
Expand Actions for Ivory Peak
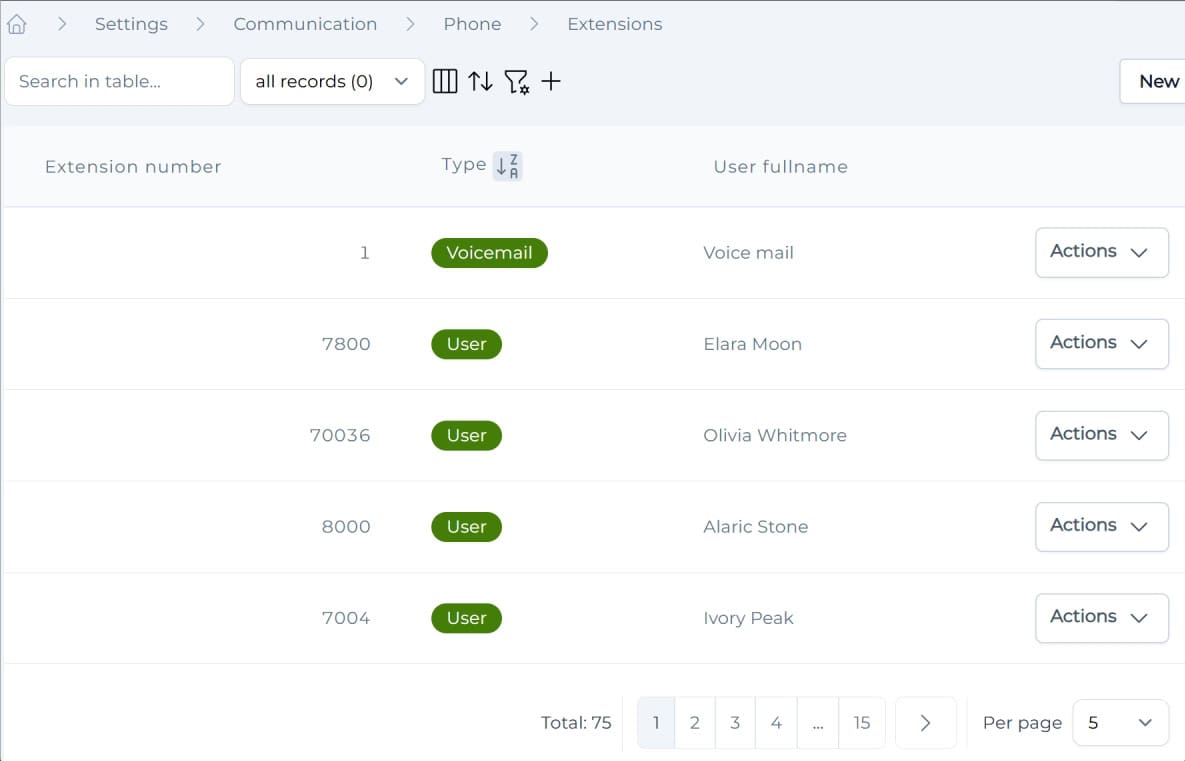click(1101, 618)
